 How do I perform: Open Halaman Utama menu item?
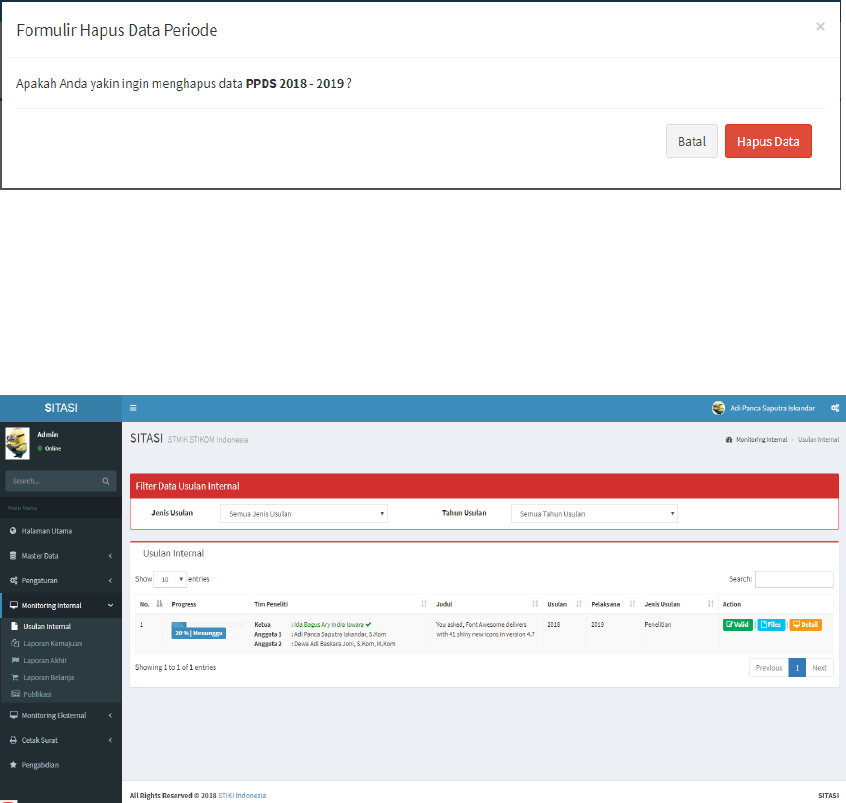(61, 531)
